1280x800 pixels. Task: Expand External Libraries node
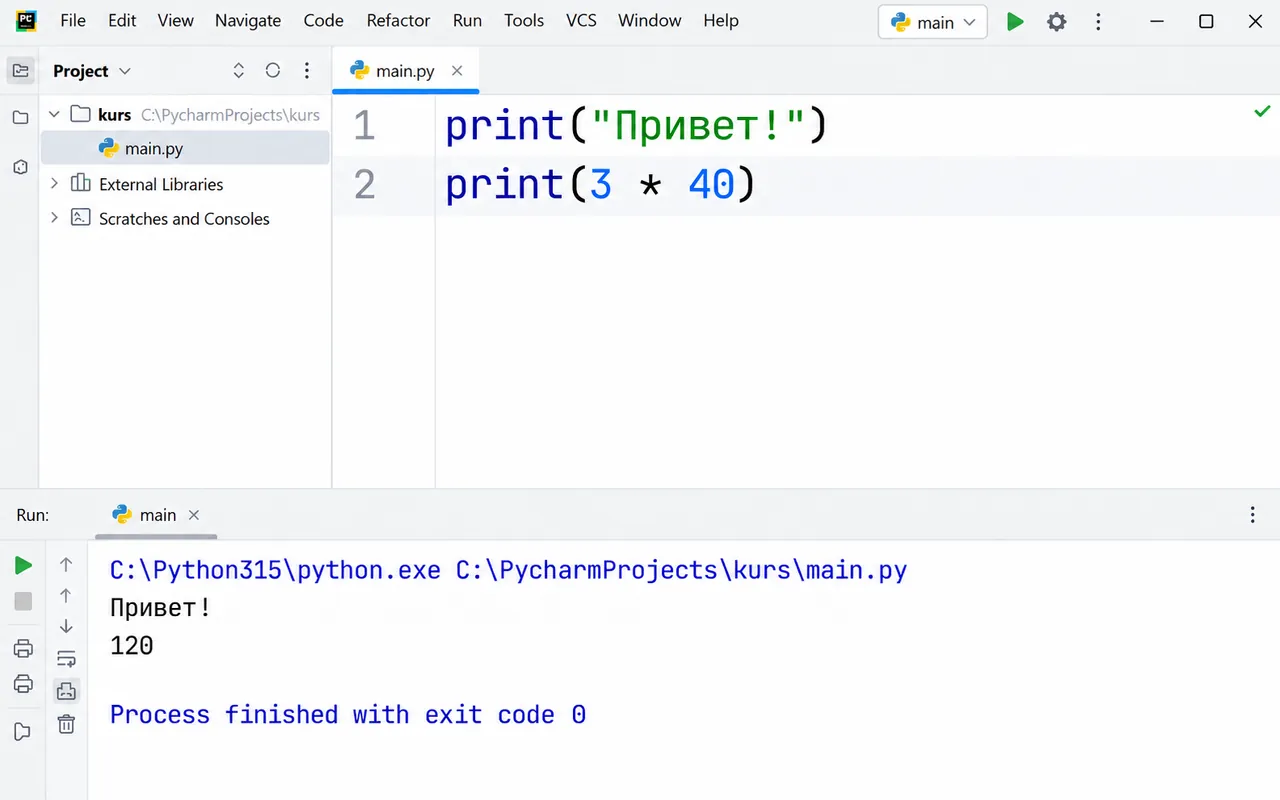(x=55, y=184)
